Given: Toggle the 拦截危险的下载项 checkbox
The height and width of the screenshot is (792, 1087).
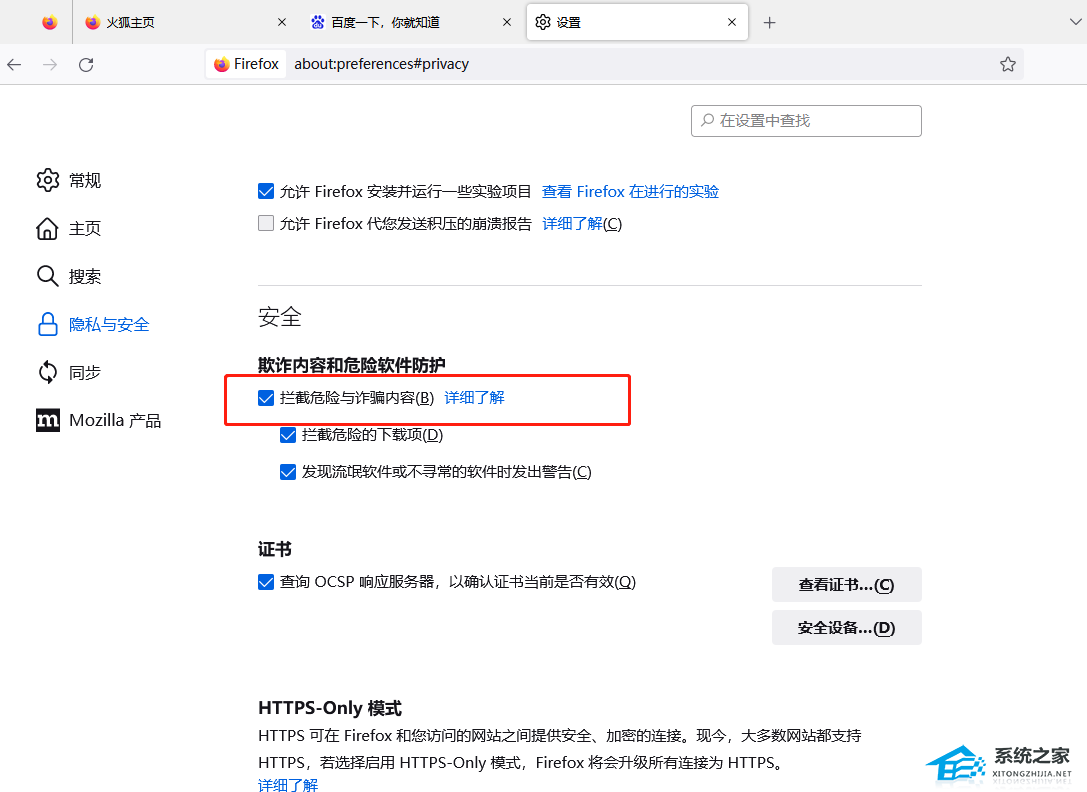Looking at the screenshot, I should [x=288, y=435].
